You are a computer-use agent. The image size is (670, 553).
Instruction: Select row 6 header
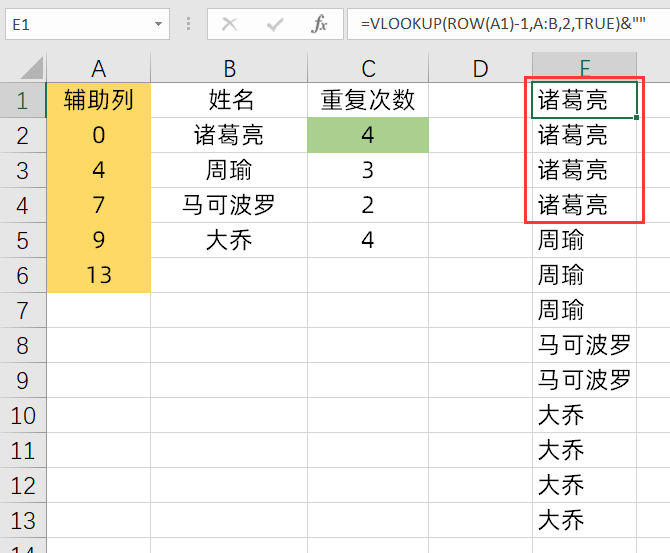(23, 276)
